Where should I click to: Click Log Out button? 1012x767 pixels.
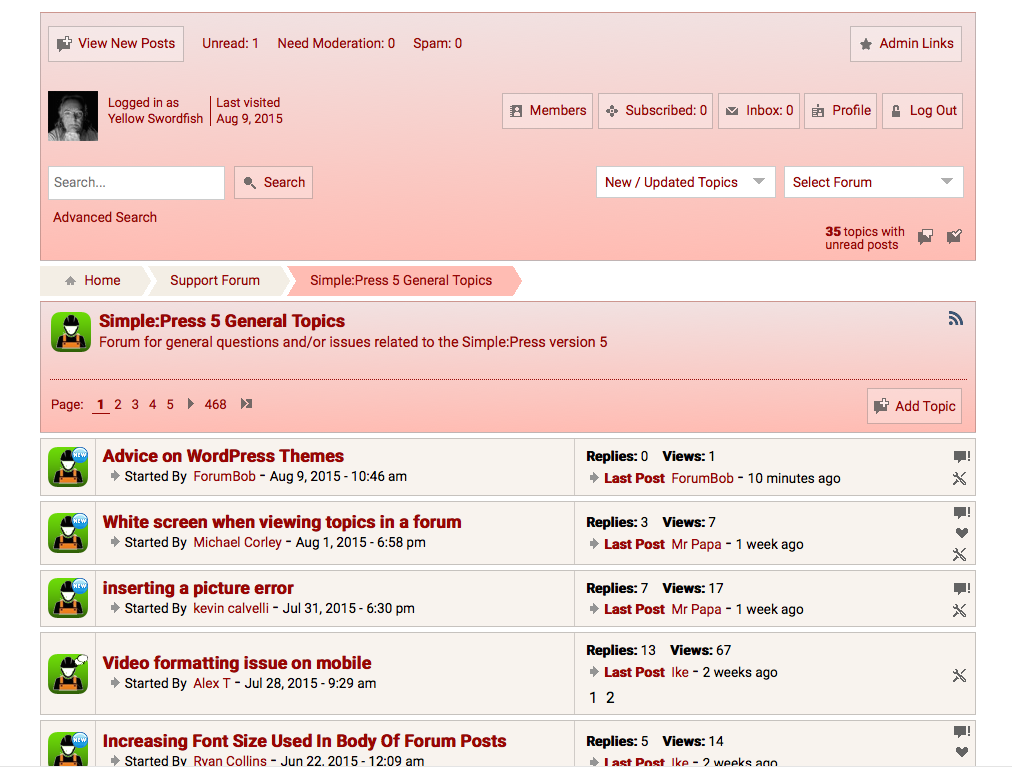coord(922,111)
